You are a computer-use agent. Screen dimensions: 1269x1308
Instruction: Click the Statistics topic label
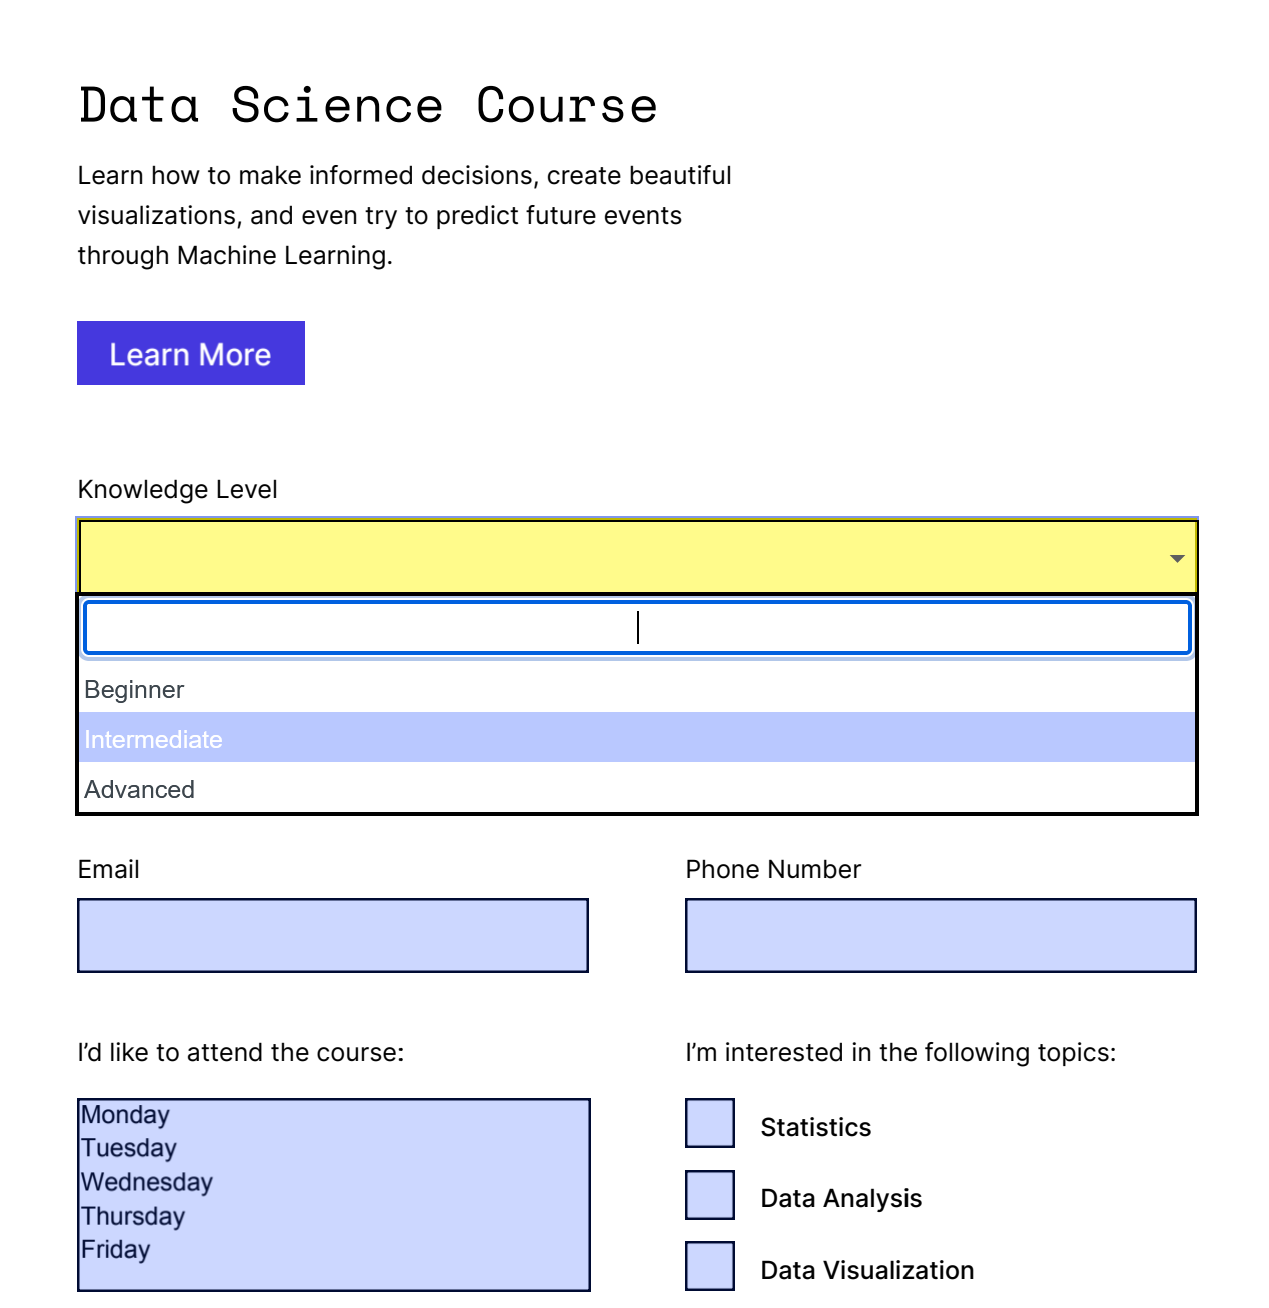815,1126
